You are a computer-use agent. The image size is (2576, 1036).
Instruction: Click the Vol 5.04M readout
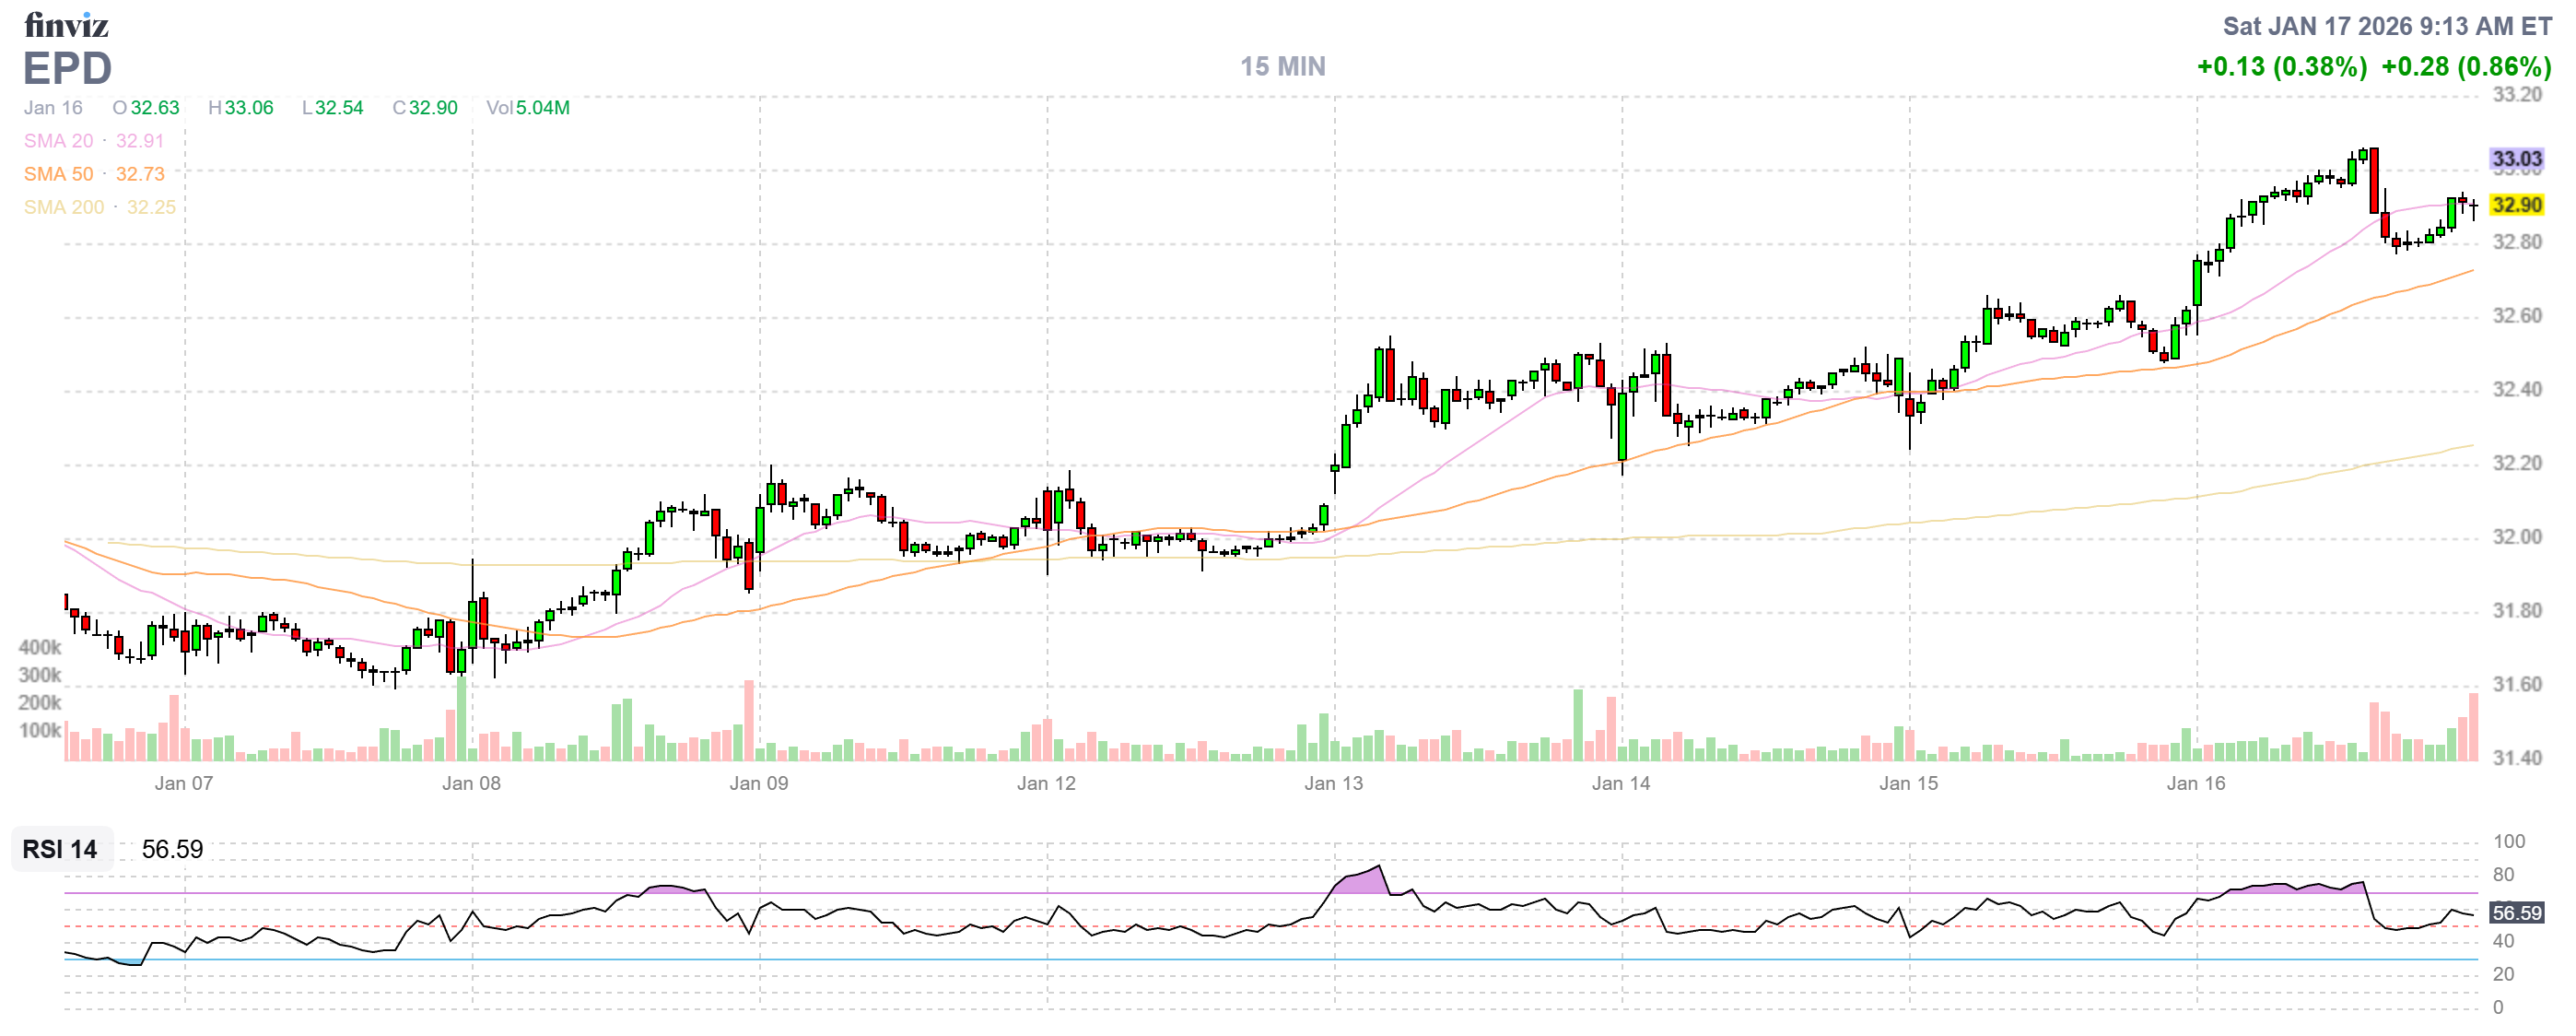pyautogui.click(x=528, y=108)
